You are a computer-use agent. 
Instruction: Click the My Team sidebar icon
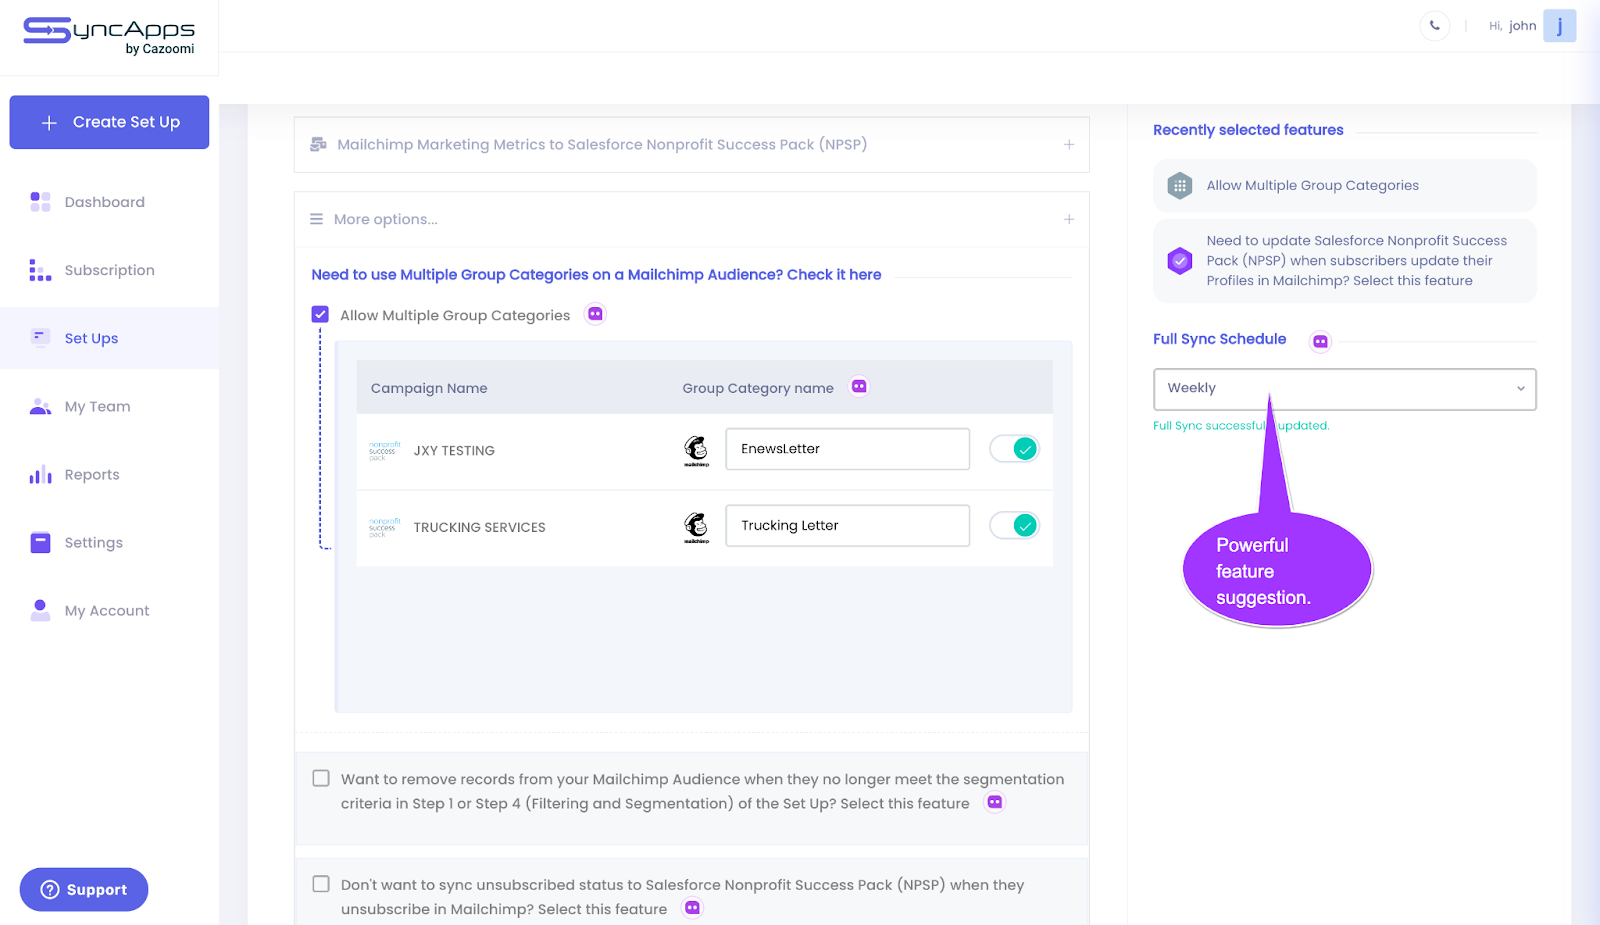pos(40,406)
